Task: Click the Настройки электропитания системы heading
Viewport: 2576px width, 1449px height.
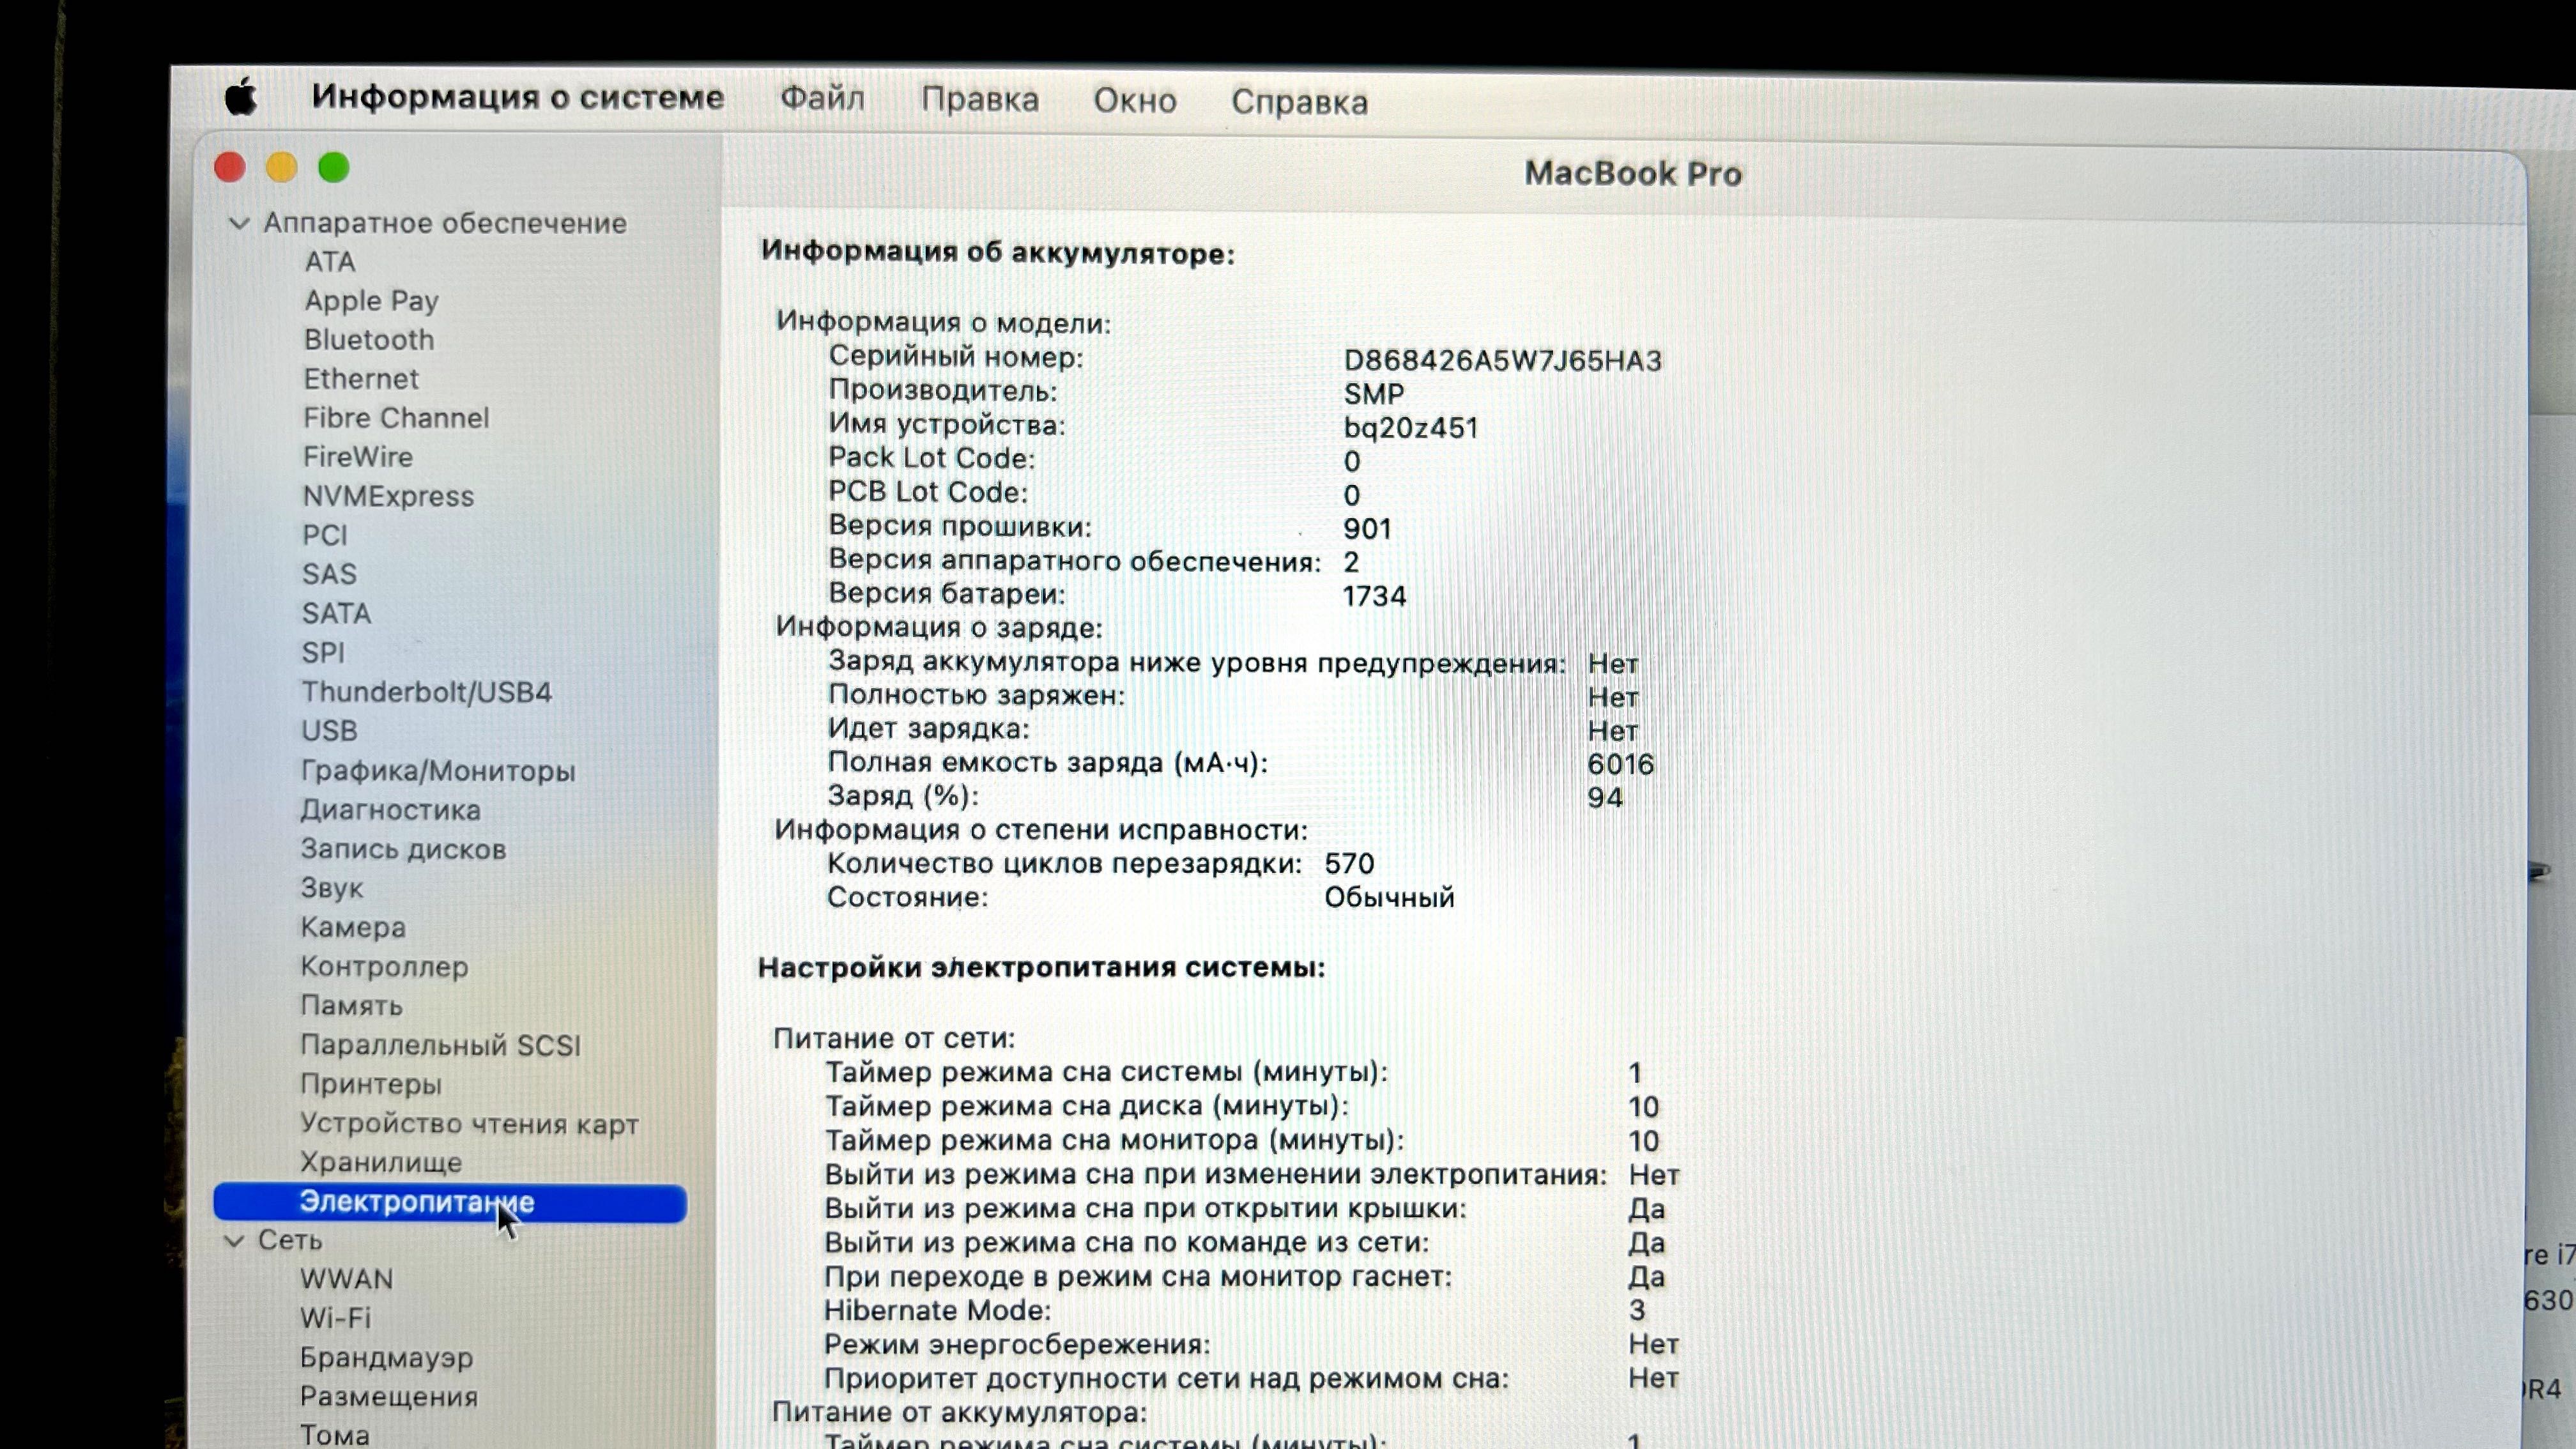Action: click(x=1041, y=968)
